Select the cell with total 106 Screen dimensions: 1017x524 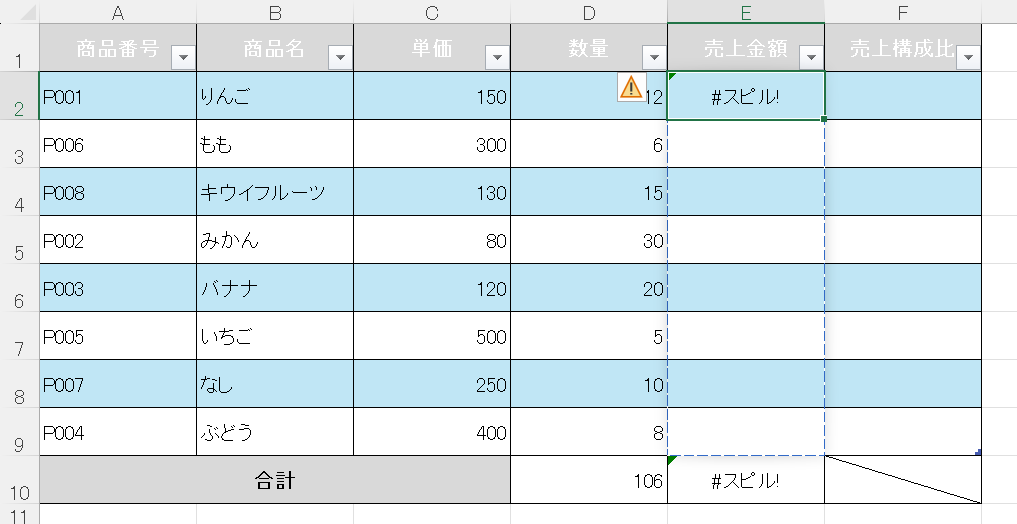tap(588, 480)
